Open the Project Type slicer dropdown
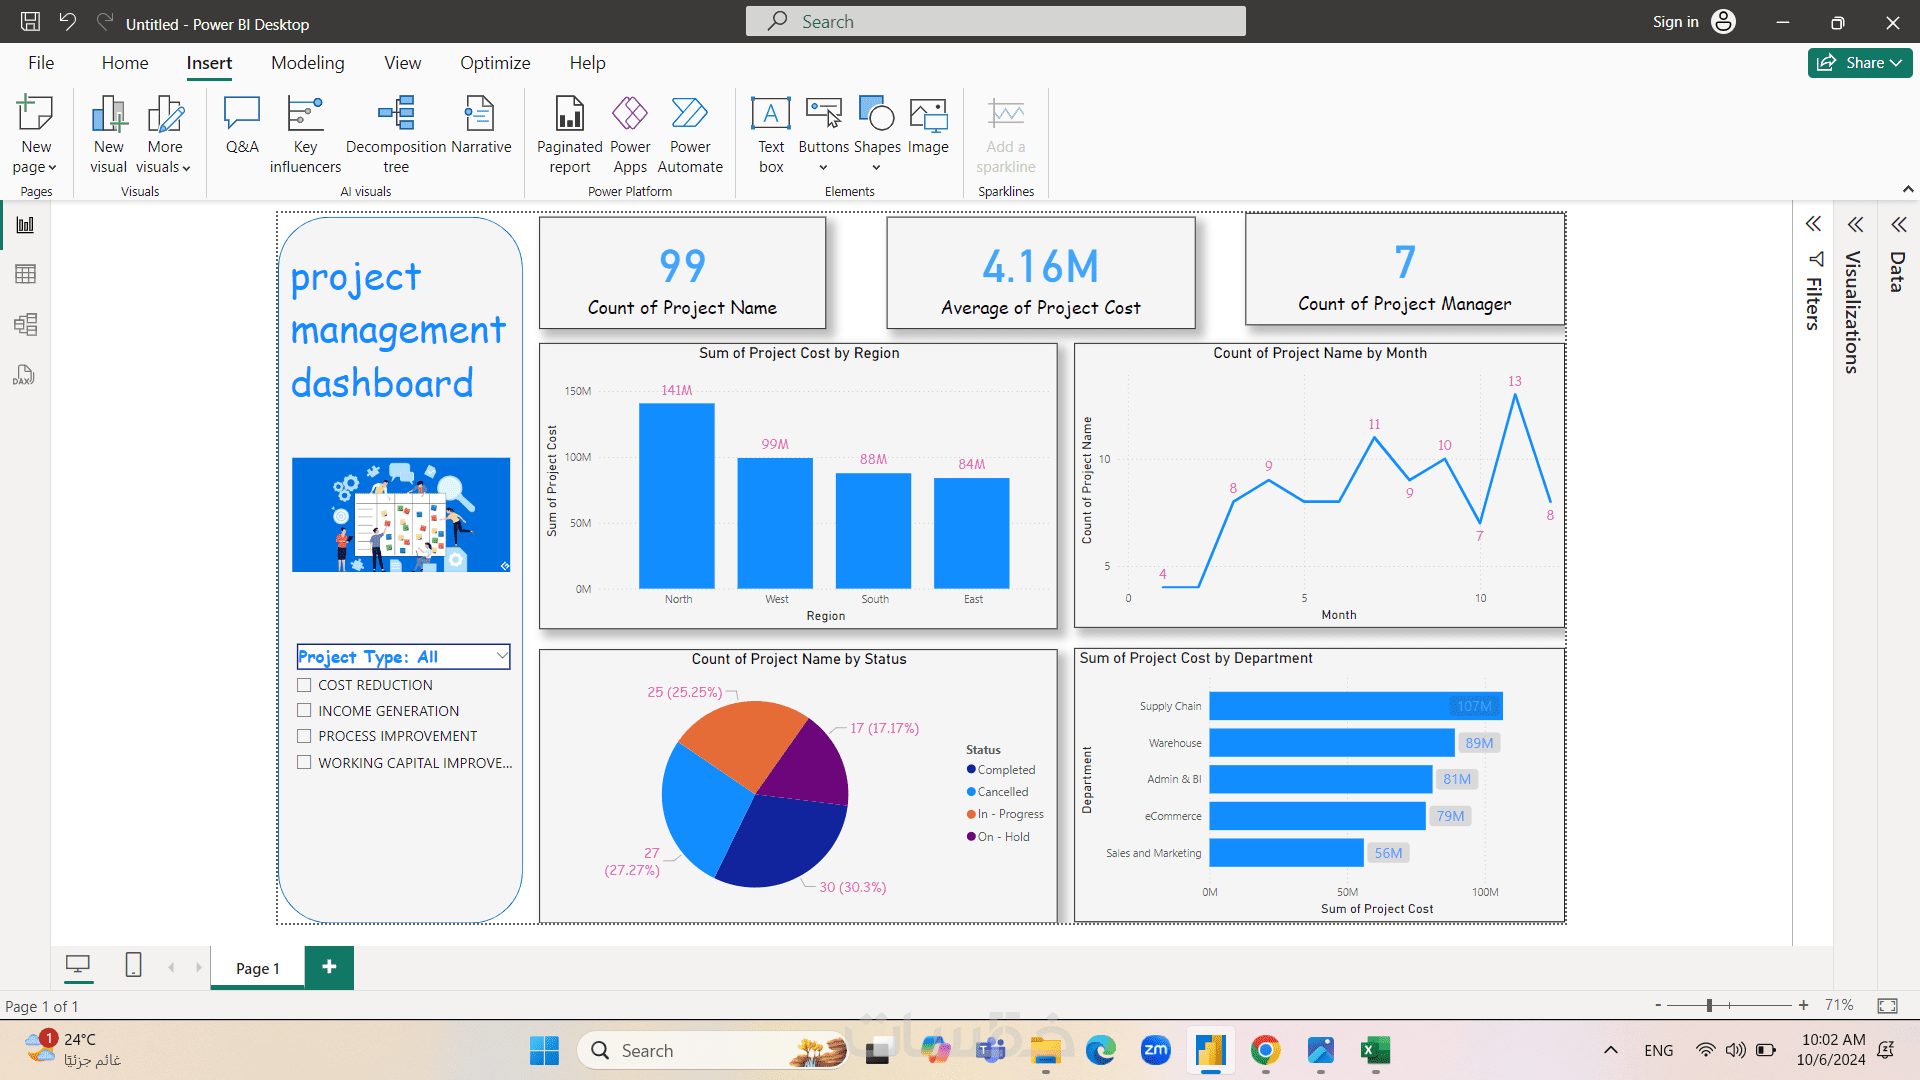The height and width of the screenshot is (1080, 1920). click(502, 656)
